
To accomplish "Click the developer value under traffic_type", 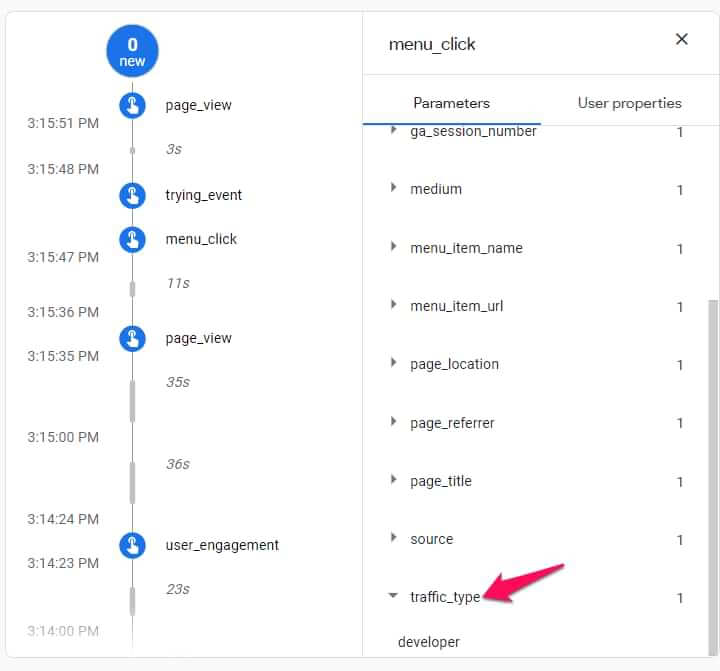I will click(429, 641).
